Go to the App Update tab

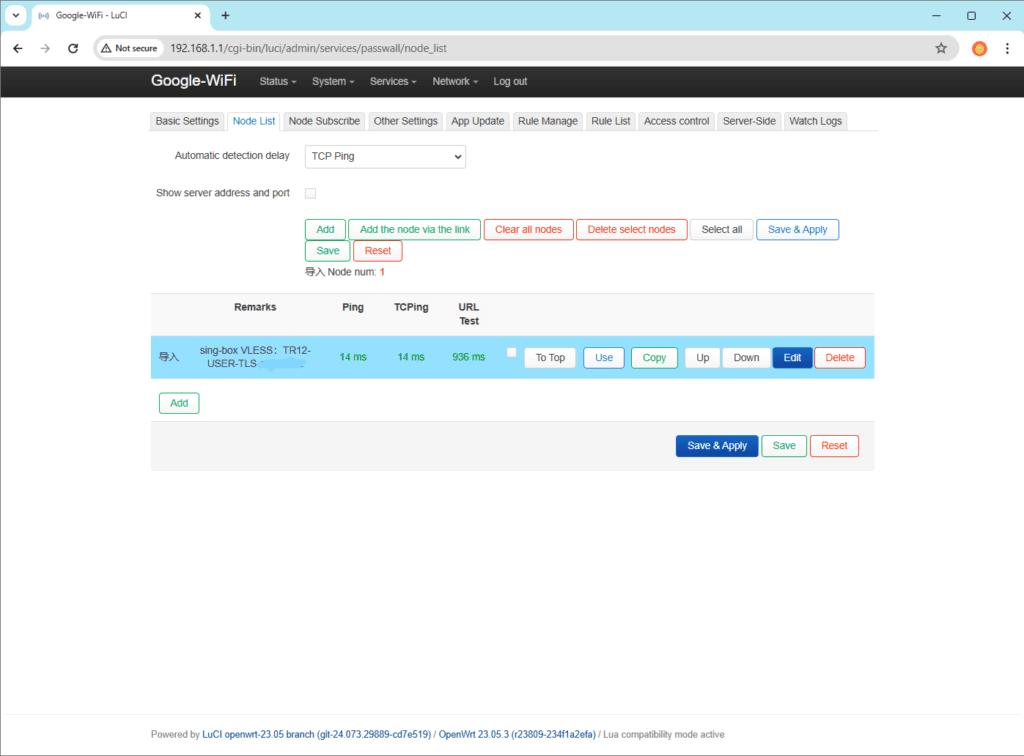[x=477, y=121]
